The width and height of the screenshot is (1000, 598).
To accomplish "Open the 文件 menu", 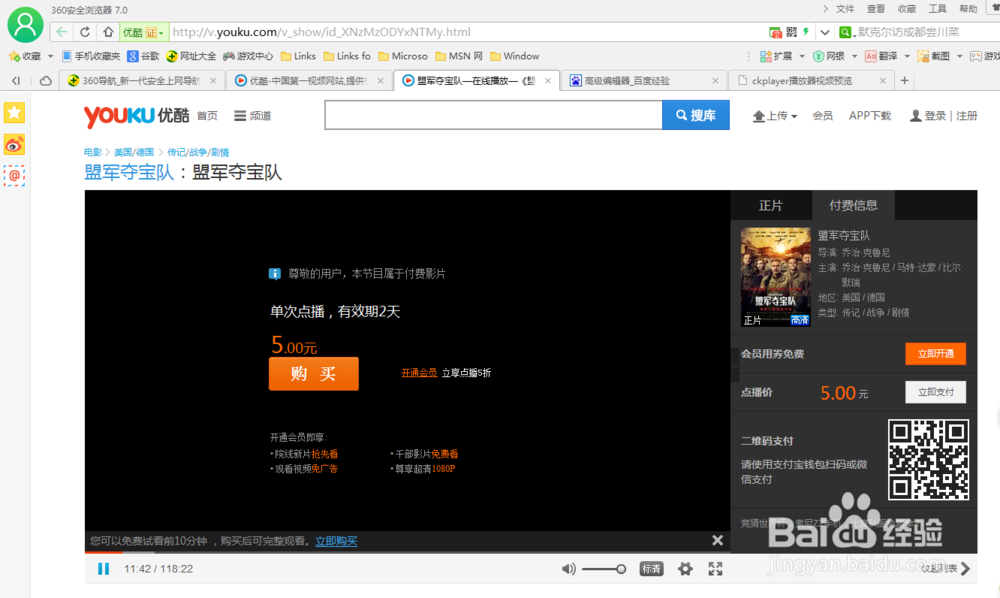I will click(845, 8).
